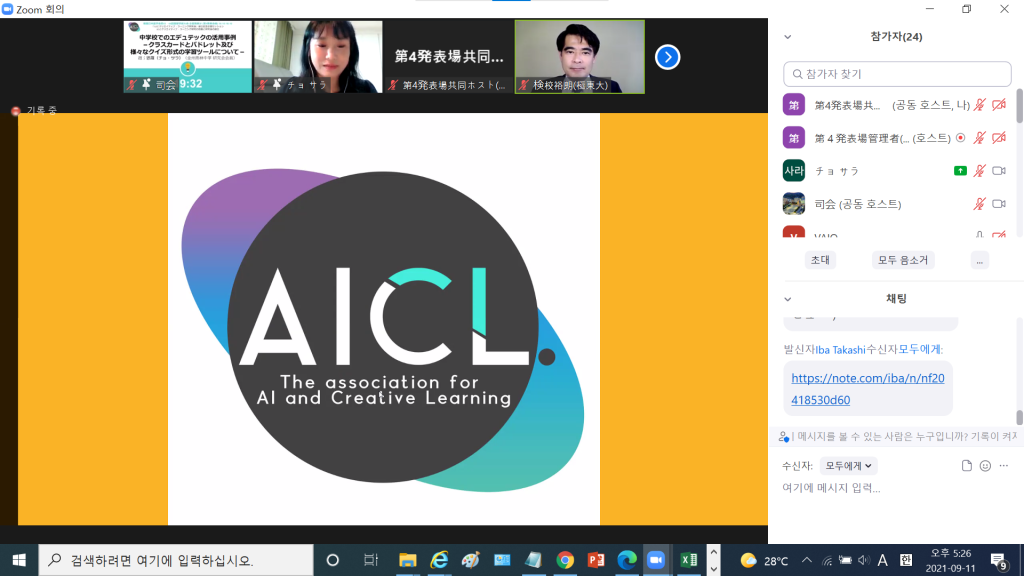The width and height of the screenshot is (1024, 576).
Task: Open battery status tray icon
Action: tap(845, 560)
